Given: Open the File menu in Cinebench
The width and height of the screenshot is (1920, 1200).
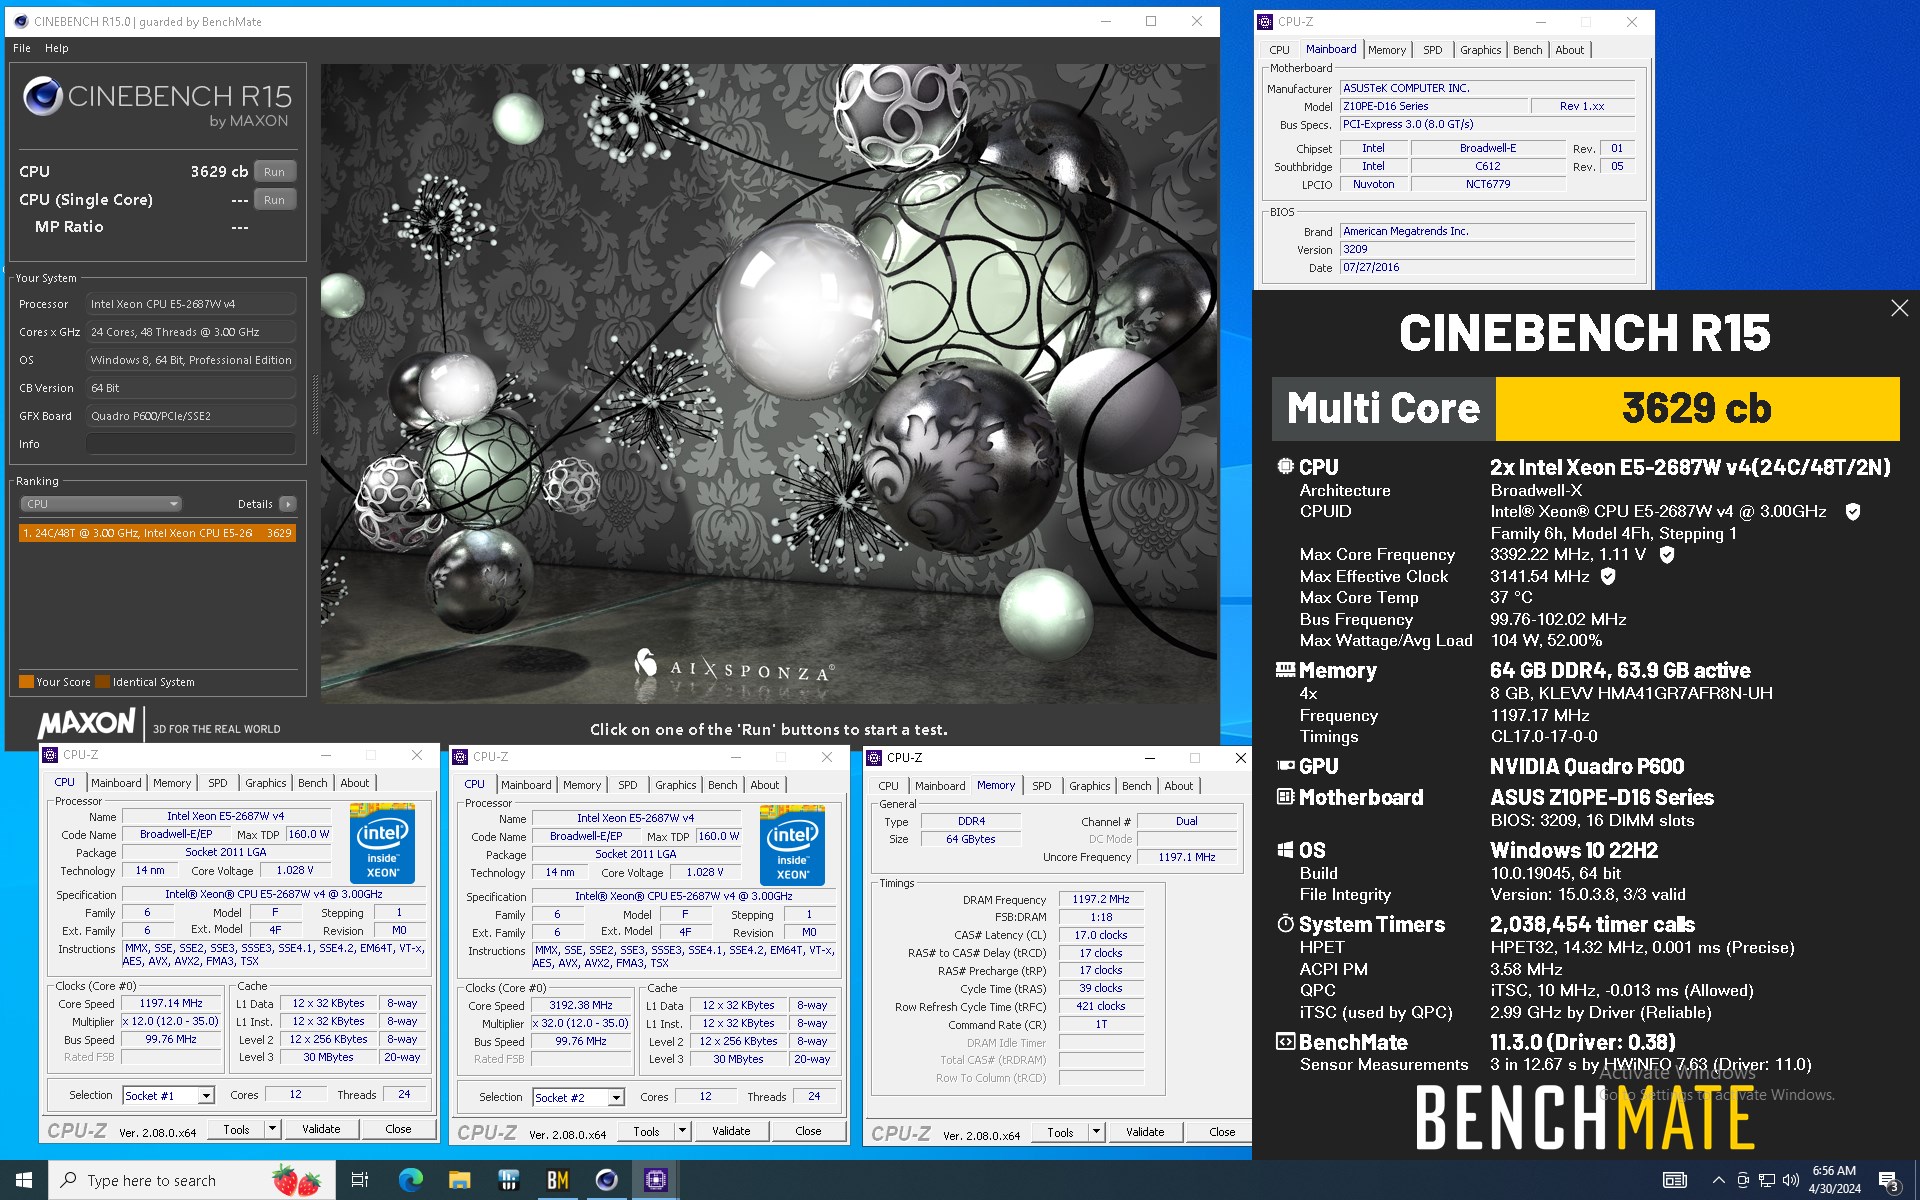Looking at the screenshot, I should [x=22, y=48].
